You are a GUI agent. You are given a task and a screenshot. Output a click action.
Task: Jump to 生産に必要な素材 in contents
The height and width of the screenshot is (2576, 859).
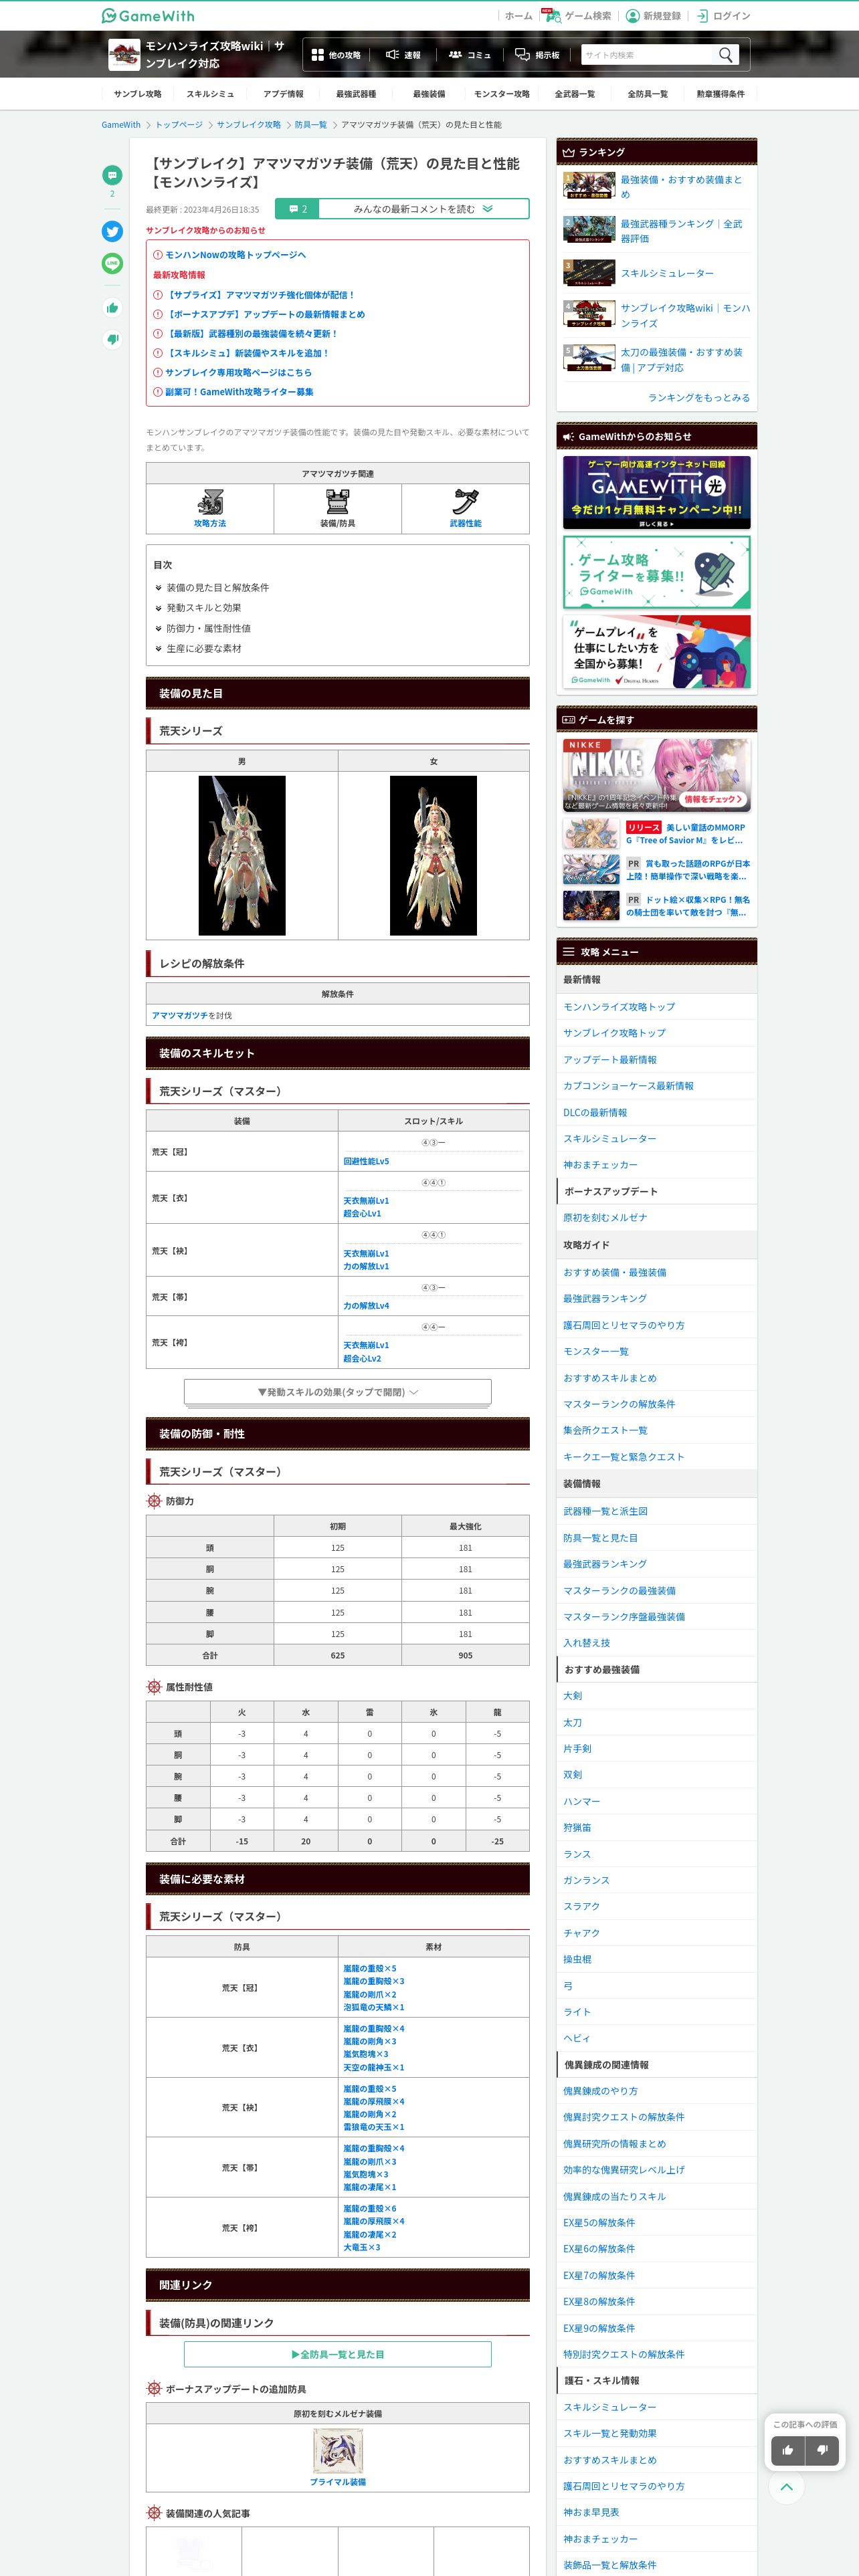click(x=203, y=648)
